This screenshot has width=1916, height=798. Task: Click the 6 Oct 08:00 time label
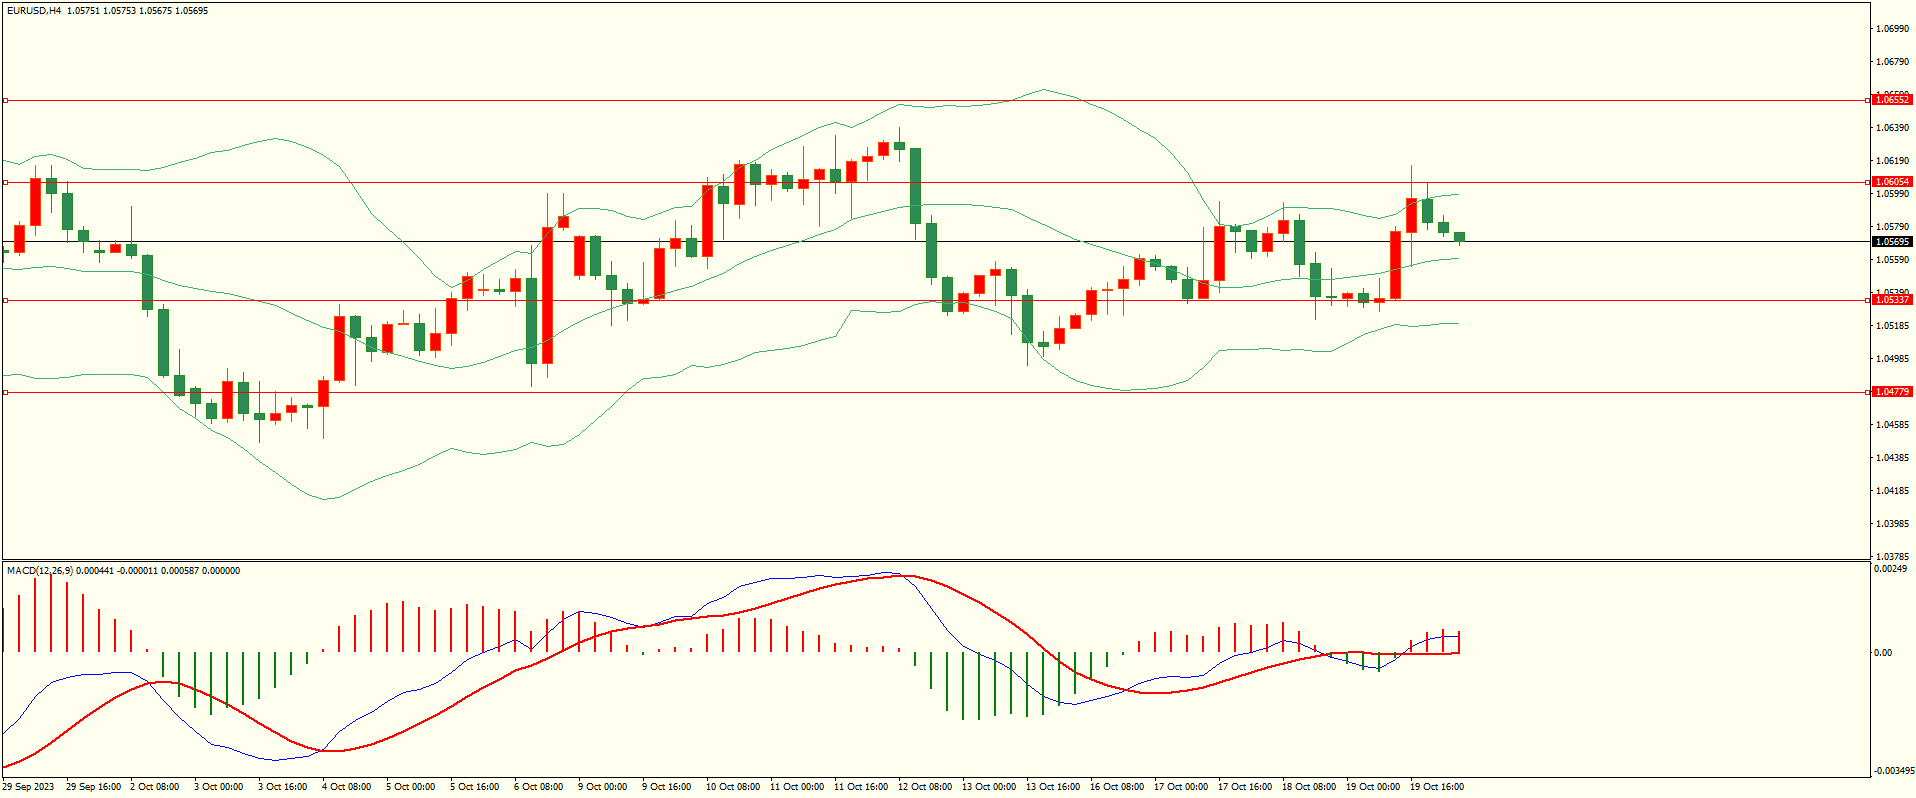pos(538,787)
